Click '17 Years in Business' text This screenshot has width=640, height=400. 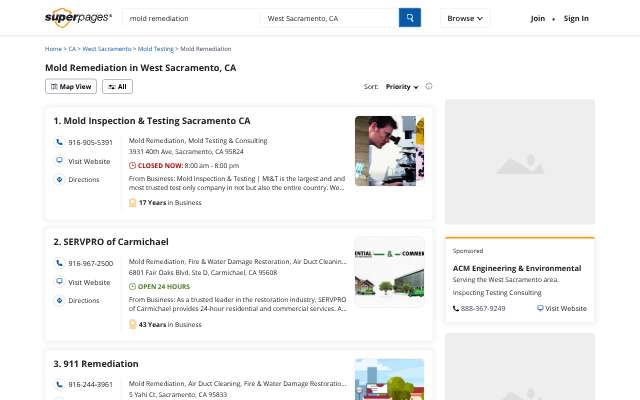coord(170,202)
